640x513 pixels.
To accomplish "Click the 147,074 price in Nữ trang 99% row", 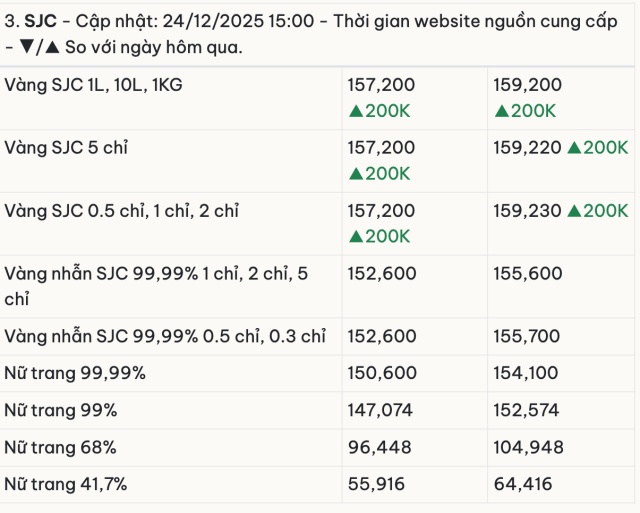I will point(379,411).
